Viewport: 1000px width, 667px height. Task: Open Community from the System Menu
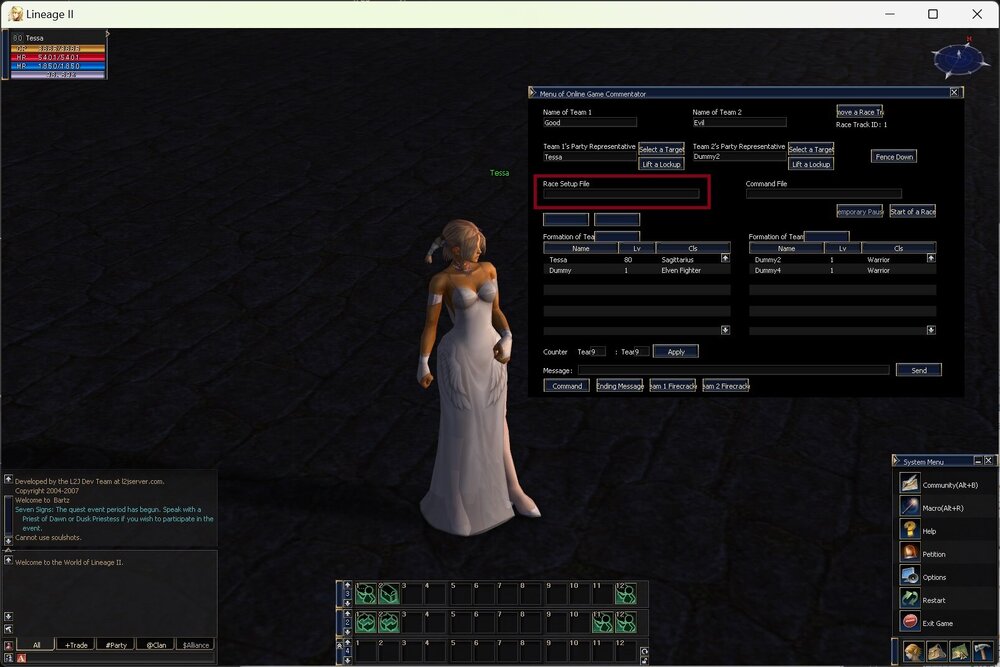pos(909,485)
